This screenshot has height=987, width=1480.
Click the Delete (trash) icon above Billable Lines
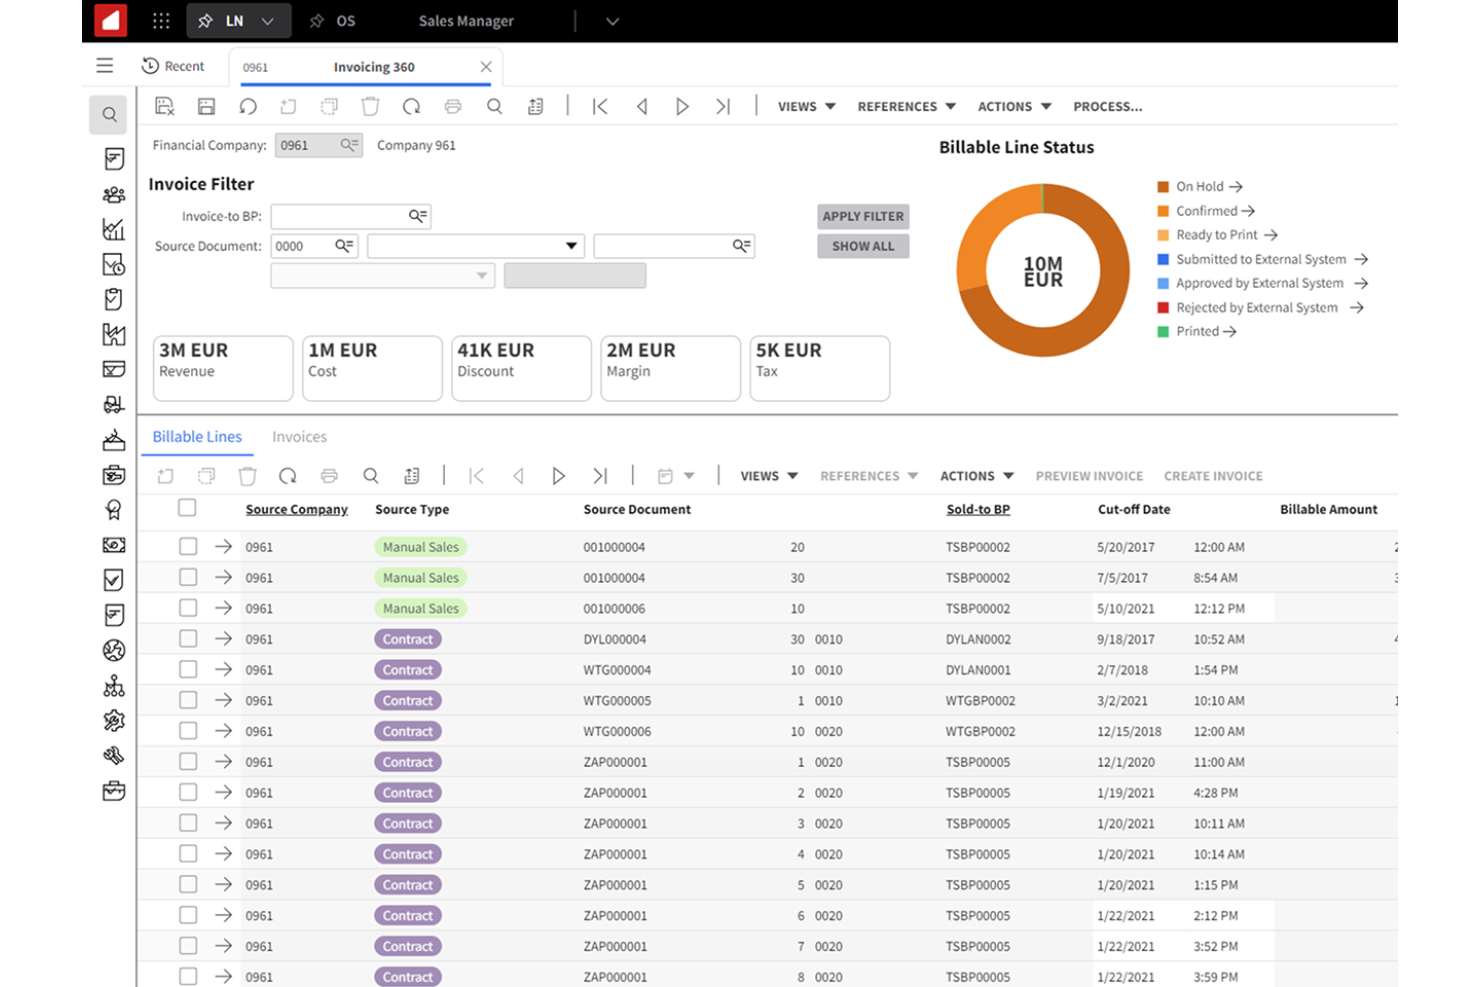247,475
